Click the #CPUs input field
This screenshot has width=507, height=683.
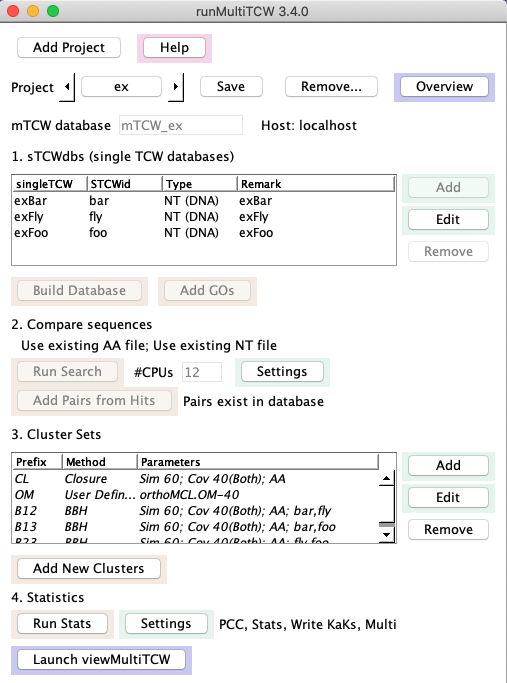click(202, 372)
